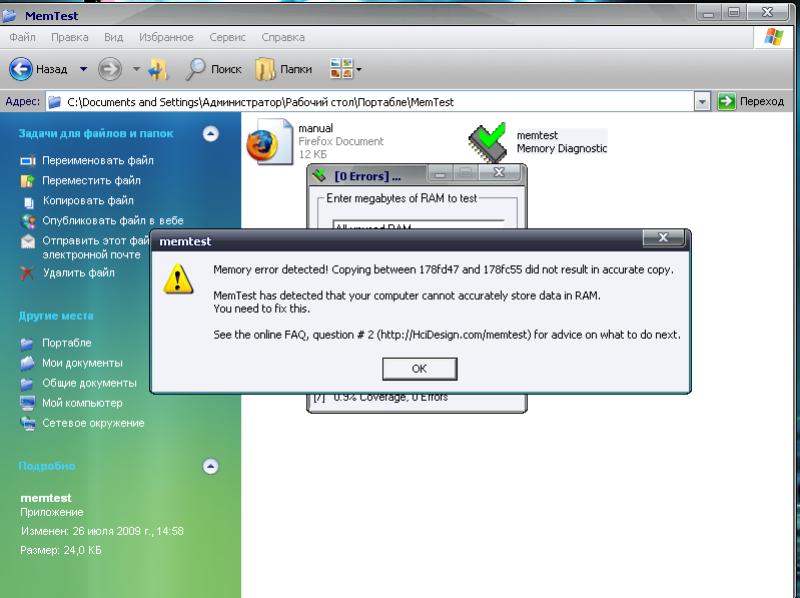
Task: Select the memtest Memory Diagnostic chip icon
Action: tap(488, 143)
